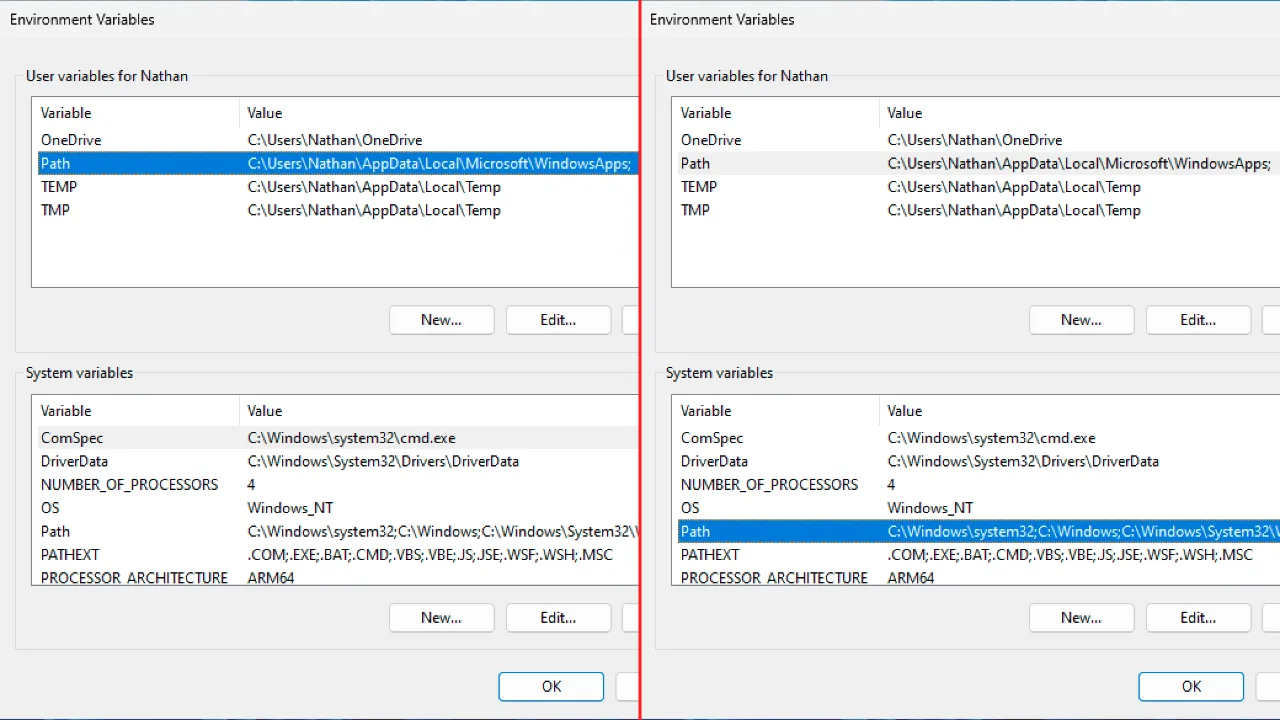
Task: Select the PATHEXT system variable row
Action: tap(69, 555)
